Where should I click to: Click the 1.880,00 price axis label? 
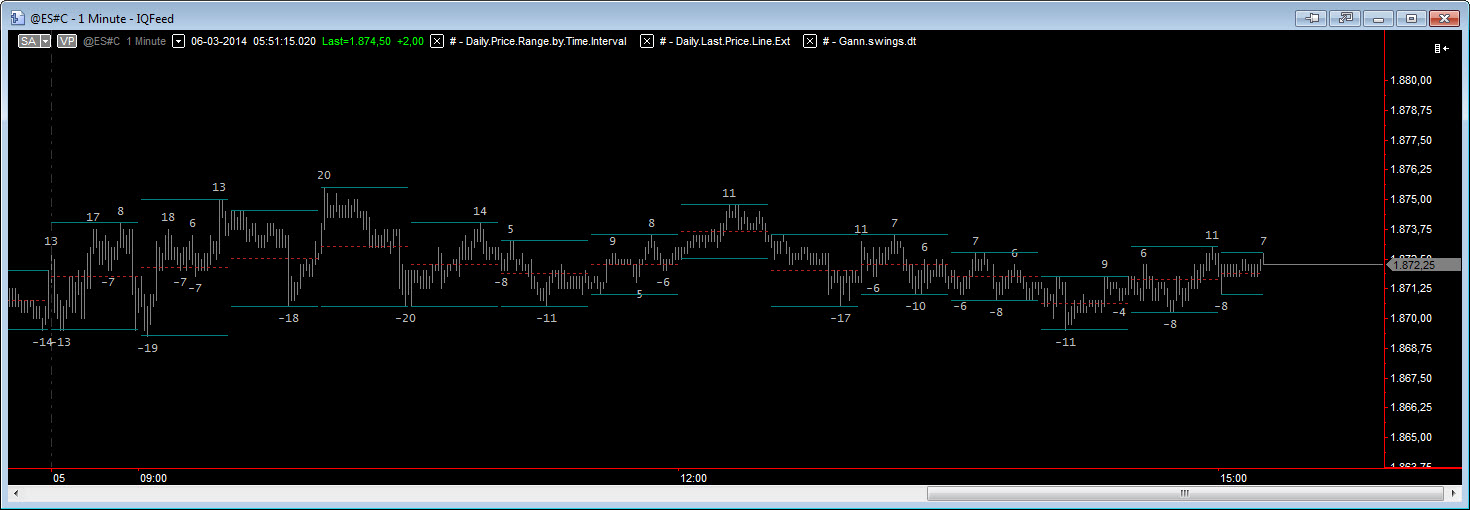coord(1413,81)
